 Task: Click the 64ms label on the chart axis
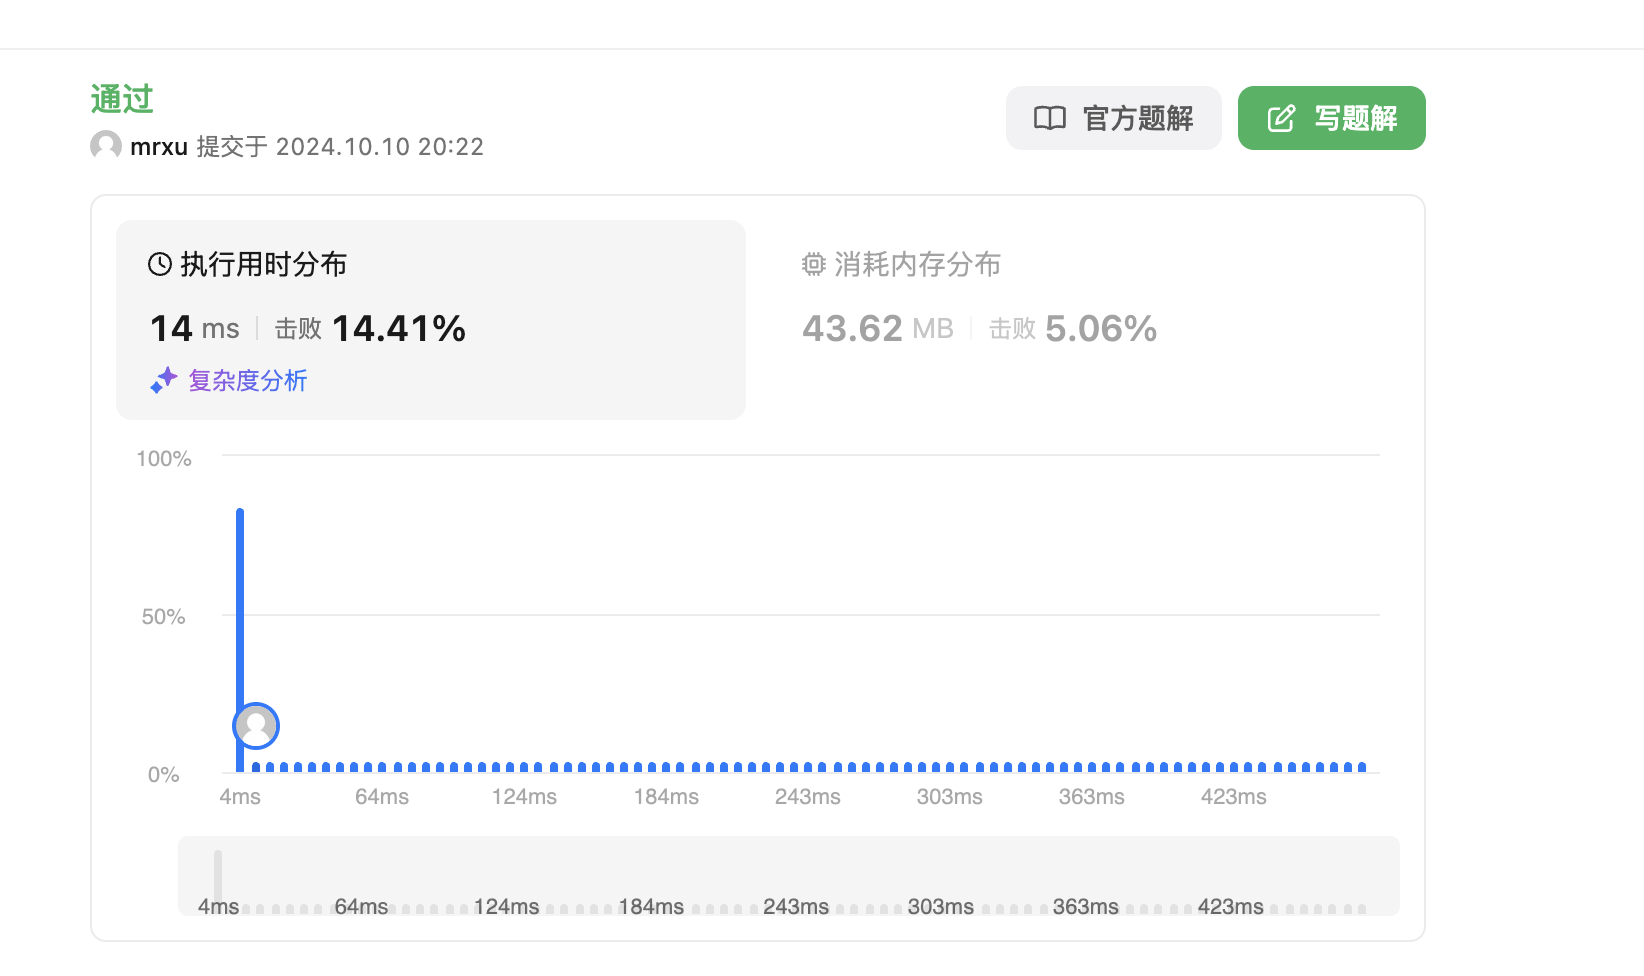[x=382, y=797]
